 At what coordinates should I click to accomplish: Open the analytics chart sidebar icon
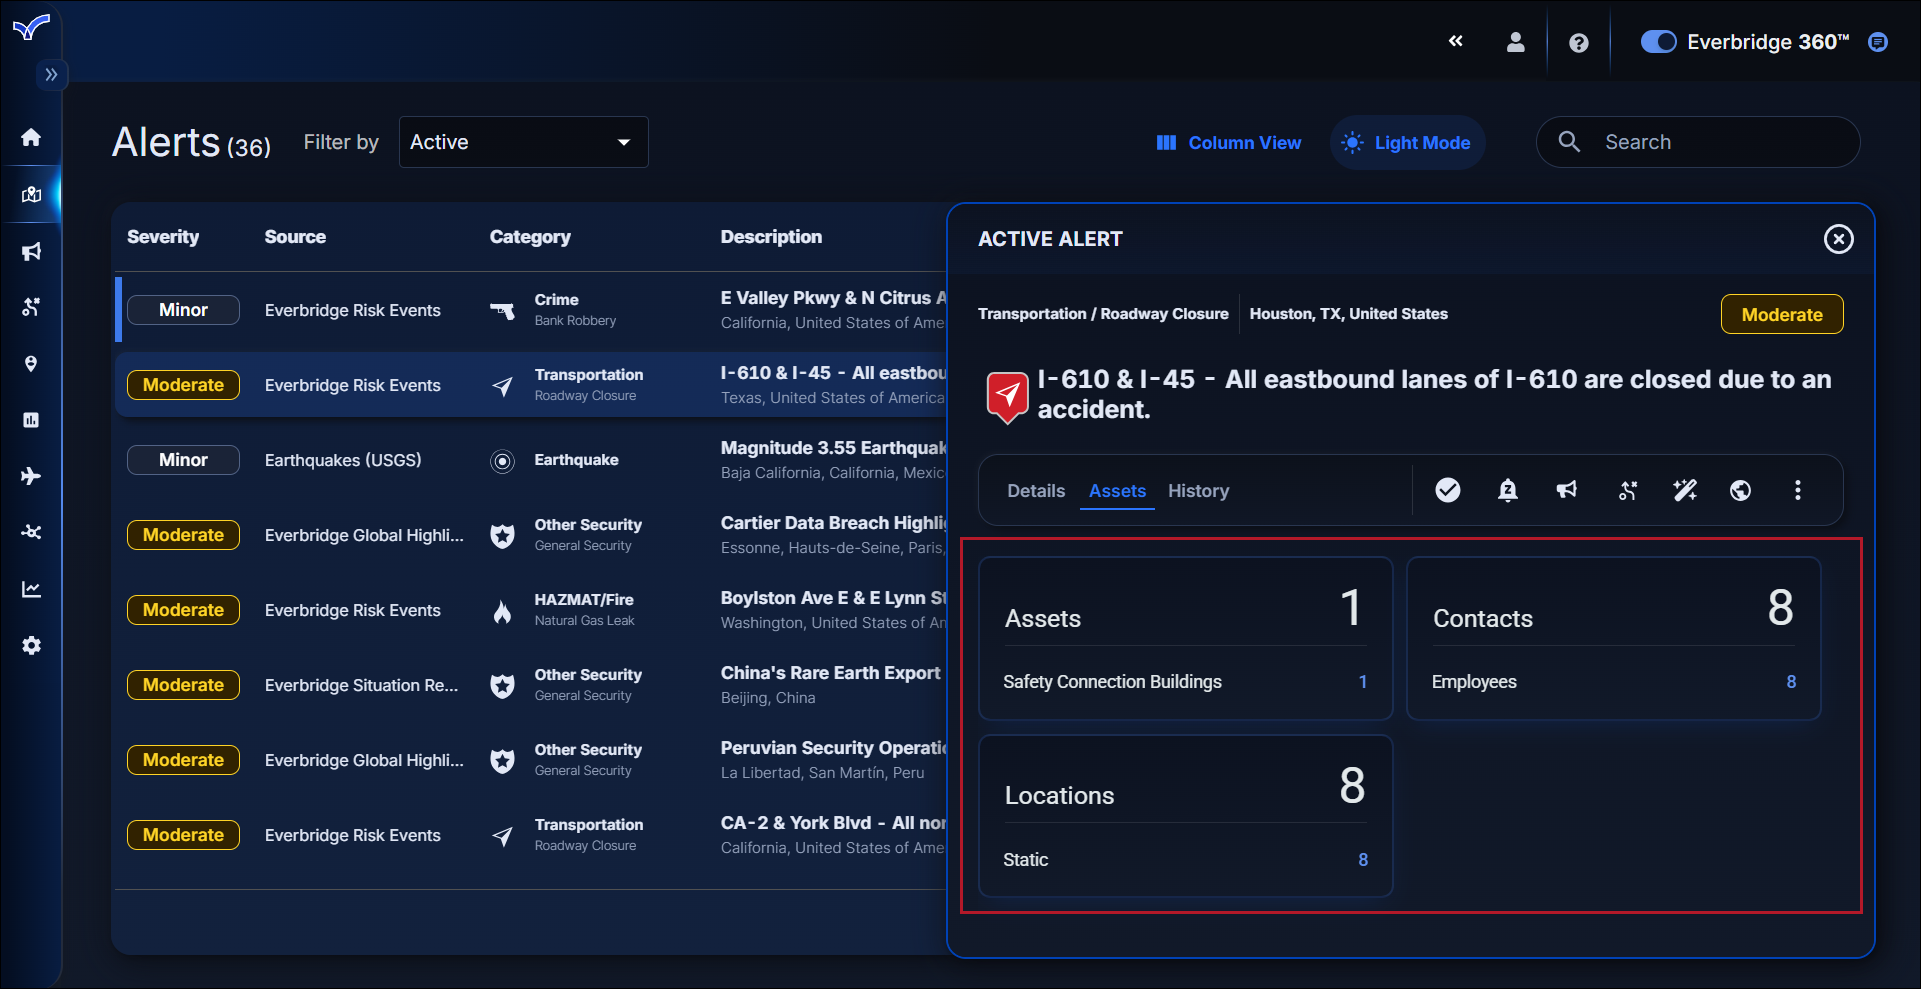[31, 589]
